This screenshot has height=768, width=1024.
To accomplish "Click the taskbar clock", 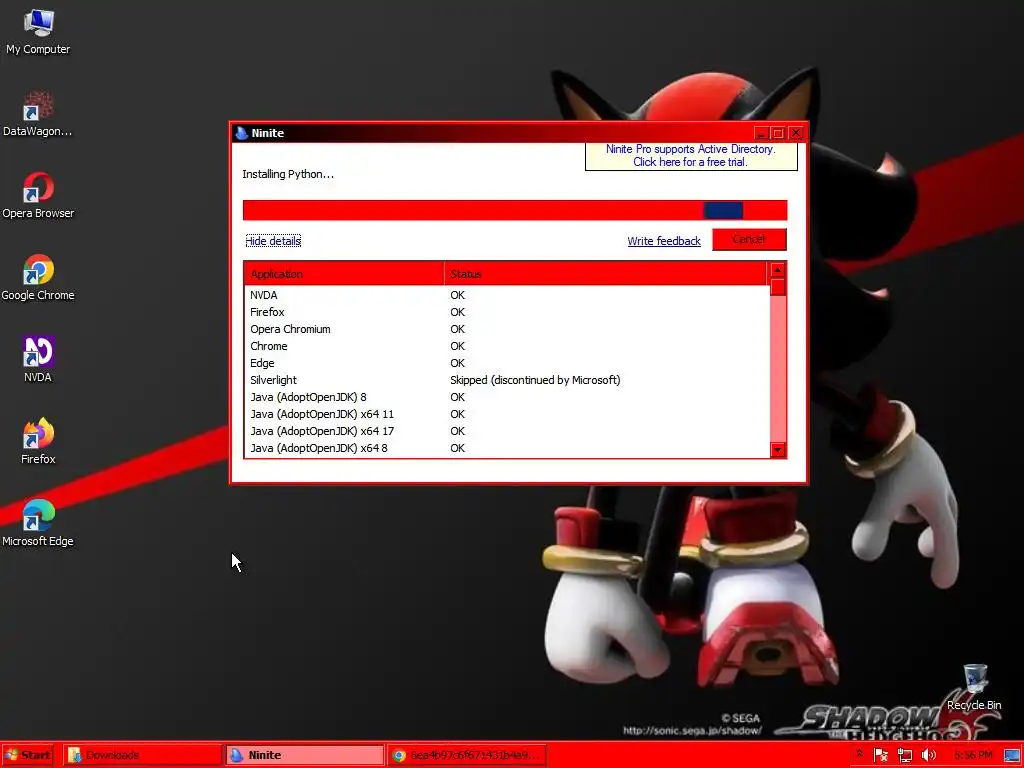I will point(973,755).
